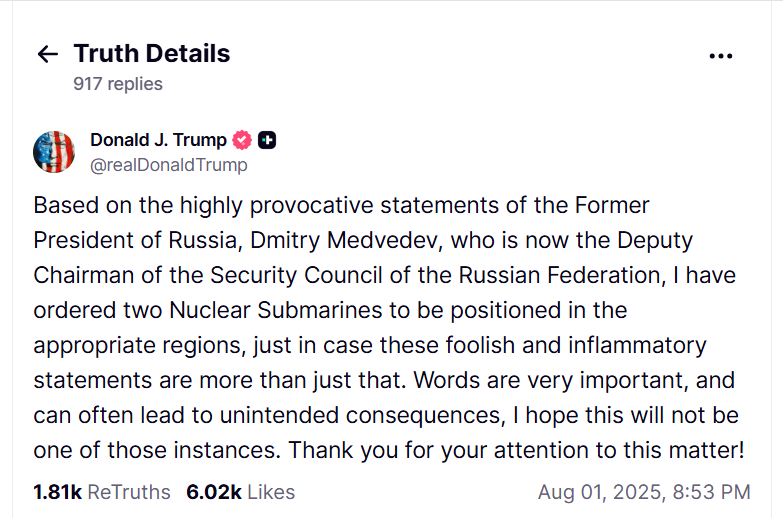The image size is (783, 518).
Task: Click the Aug 01, 2025, 8:53 PM timestamp
Action: [x=644, y=492]
